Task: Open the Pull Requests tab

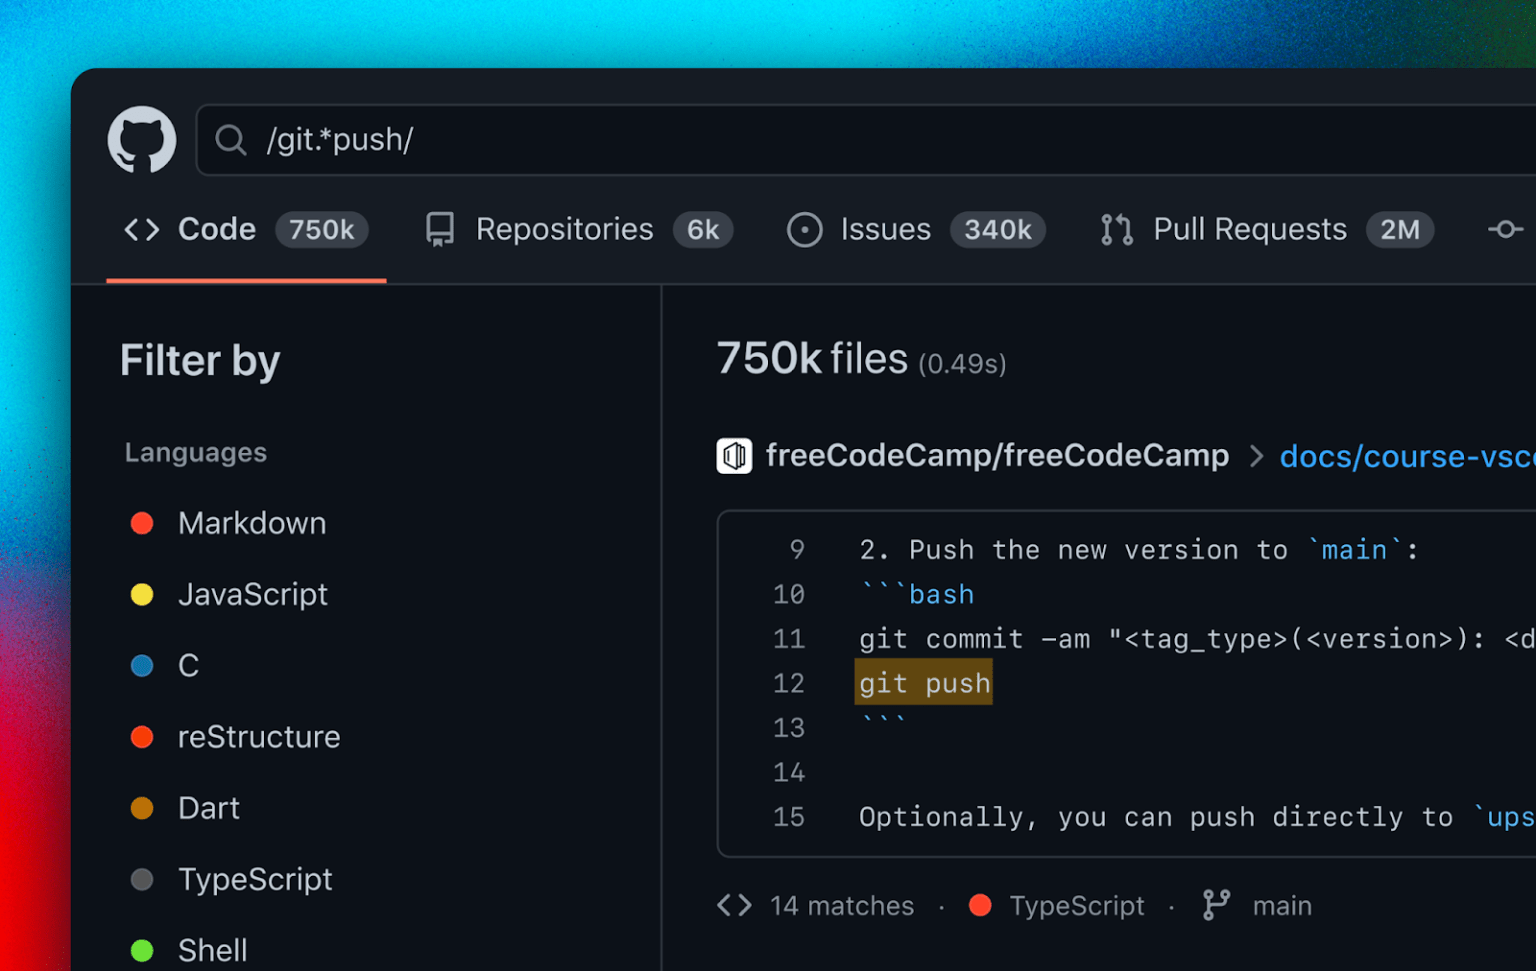Action: point(1249,229)
